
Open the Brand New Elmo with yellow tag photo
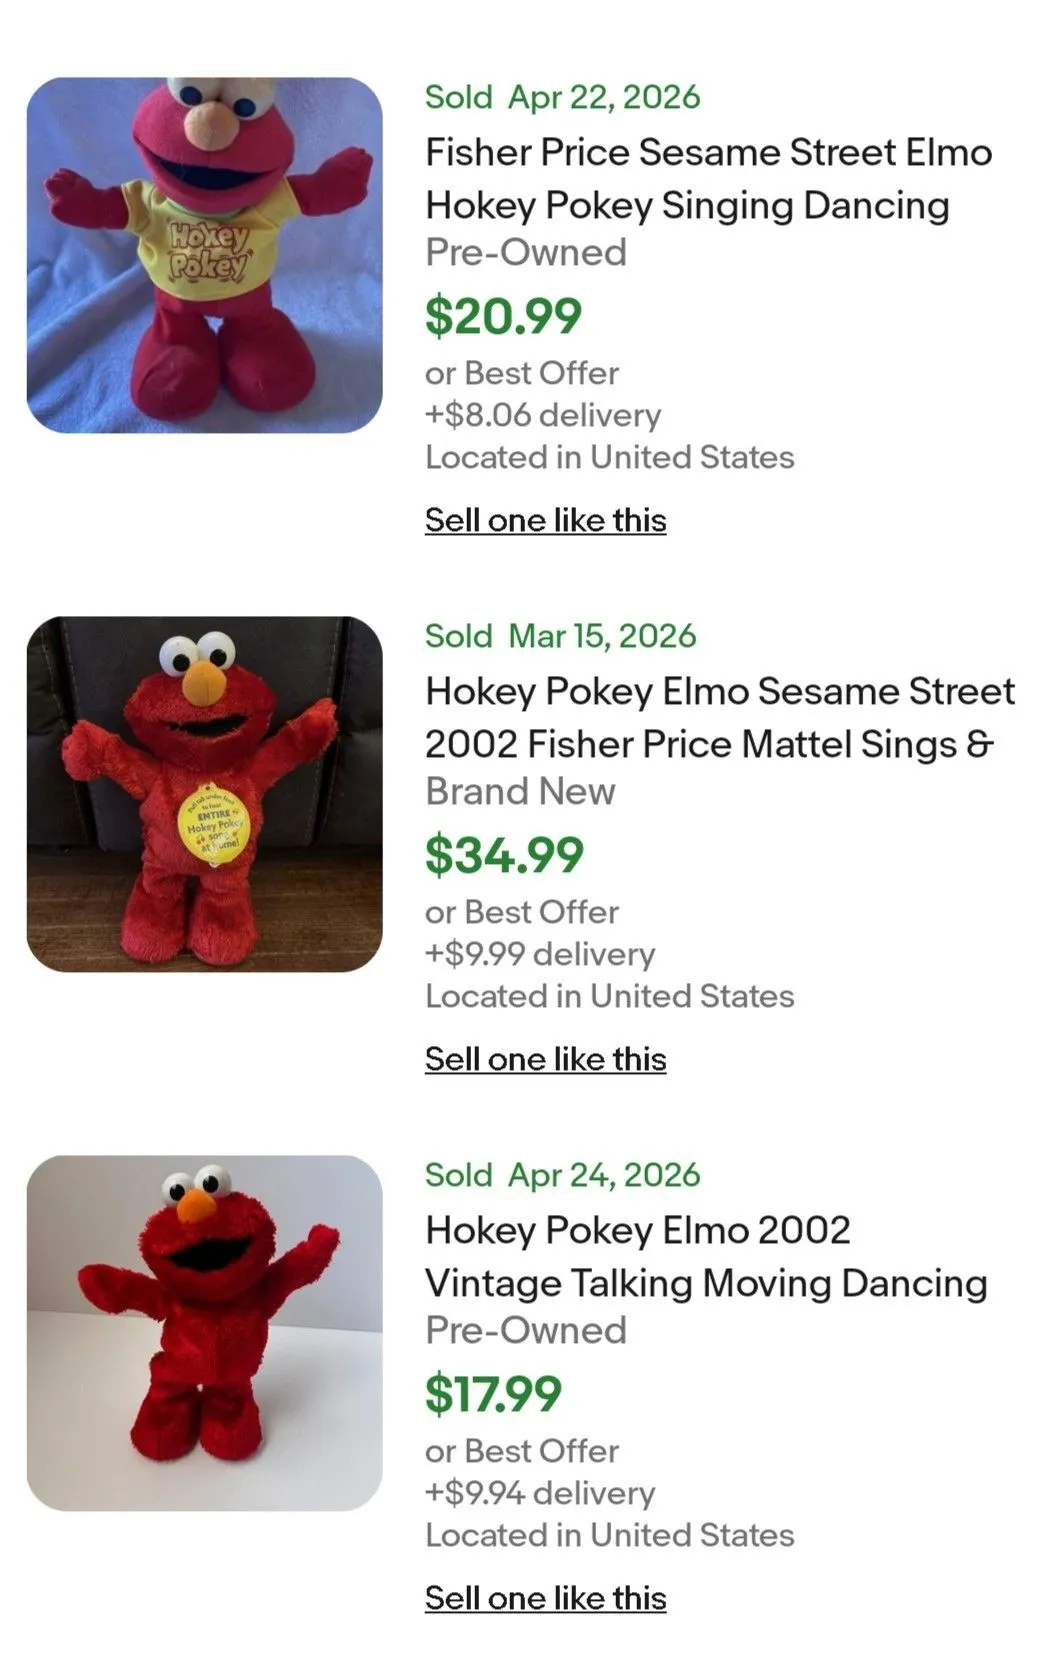click(204, 794)
